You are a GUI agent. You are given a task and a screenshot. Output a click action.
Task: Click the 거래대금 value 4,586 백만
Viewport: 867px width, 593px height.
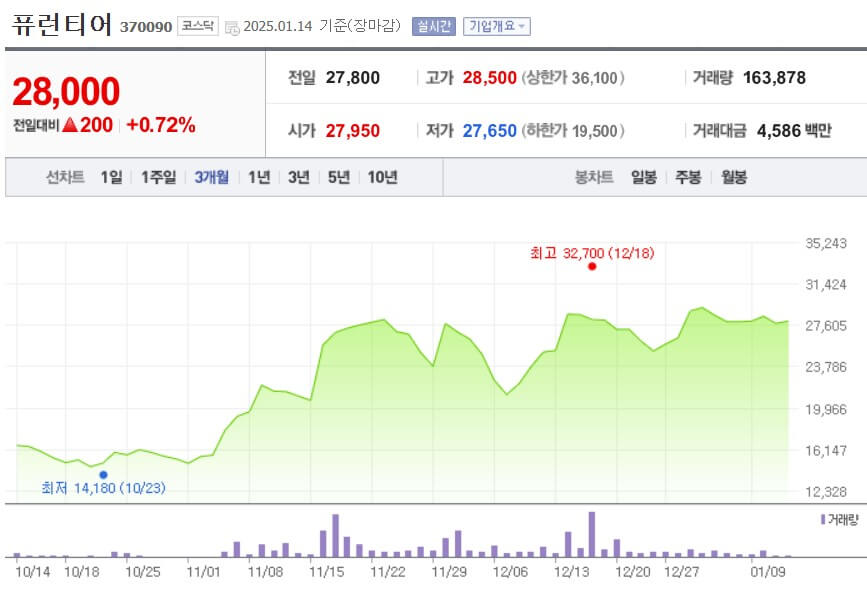(x=794, y=131)
